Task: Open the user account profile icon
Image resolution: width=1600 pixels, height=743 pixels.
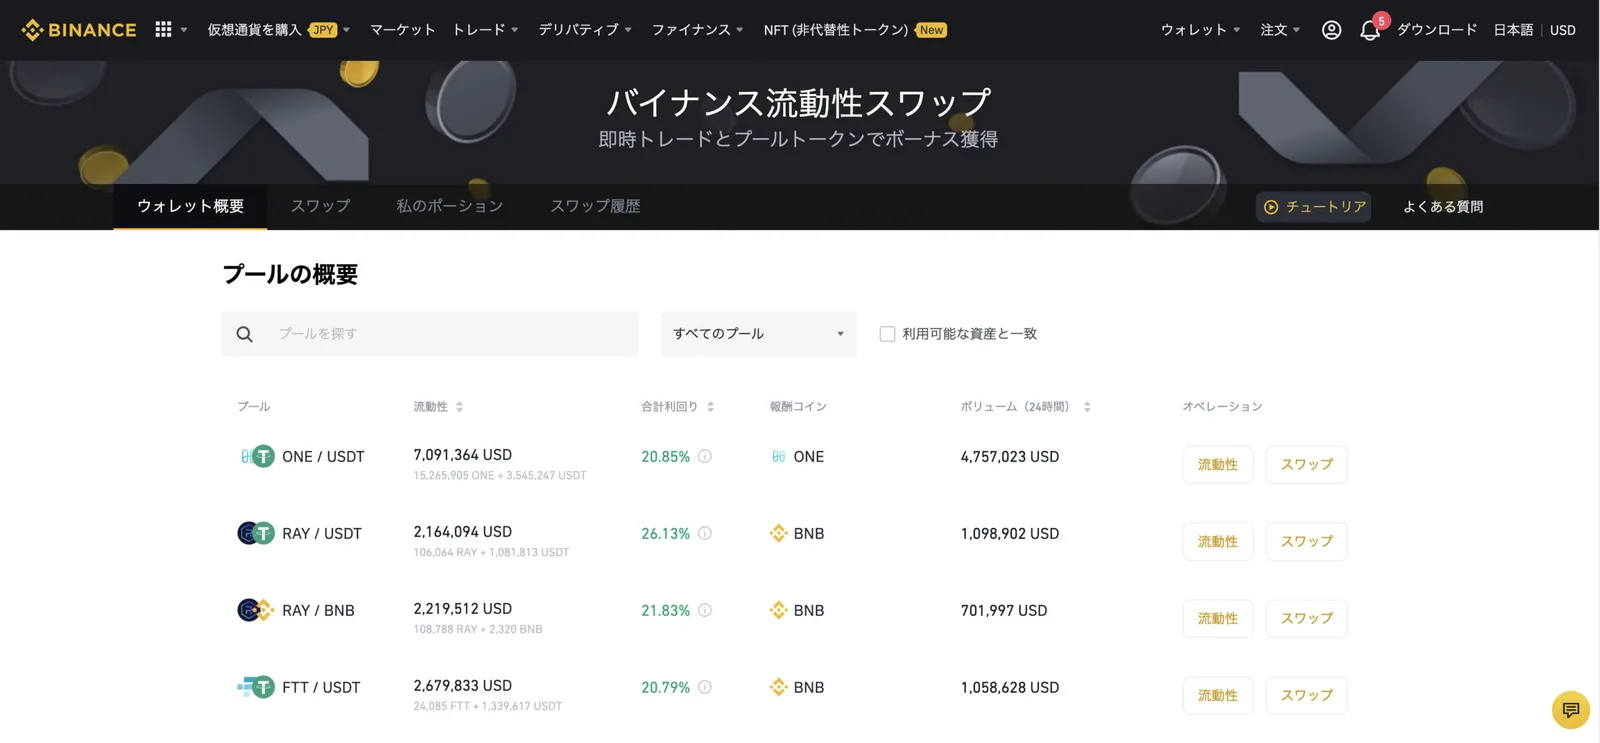Action: (1331, 30)
